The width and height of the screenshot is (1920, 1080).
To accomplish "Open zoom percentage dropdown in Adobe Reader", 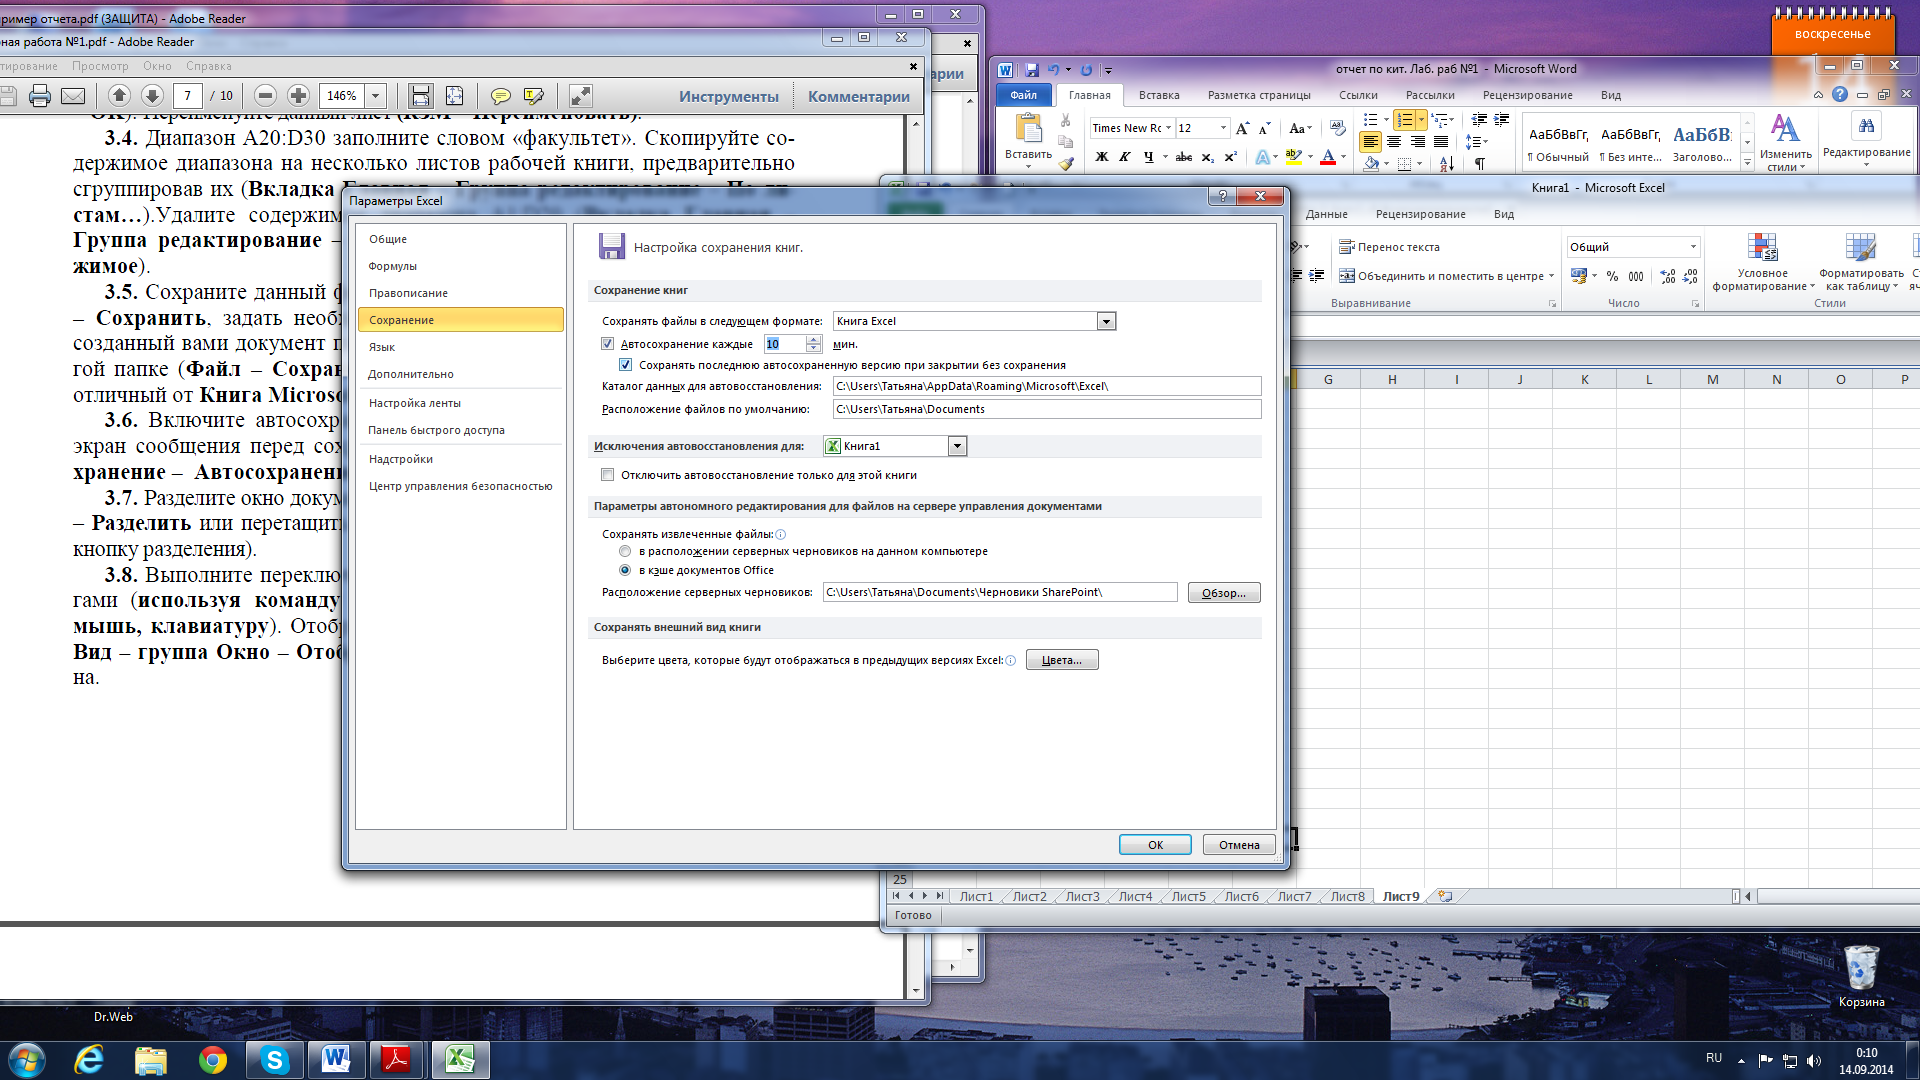I will 376,96.
